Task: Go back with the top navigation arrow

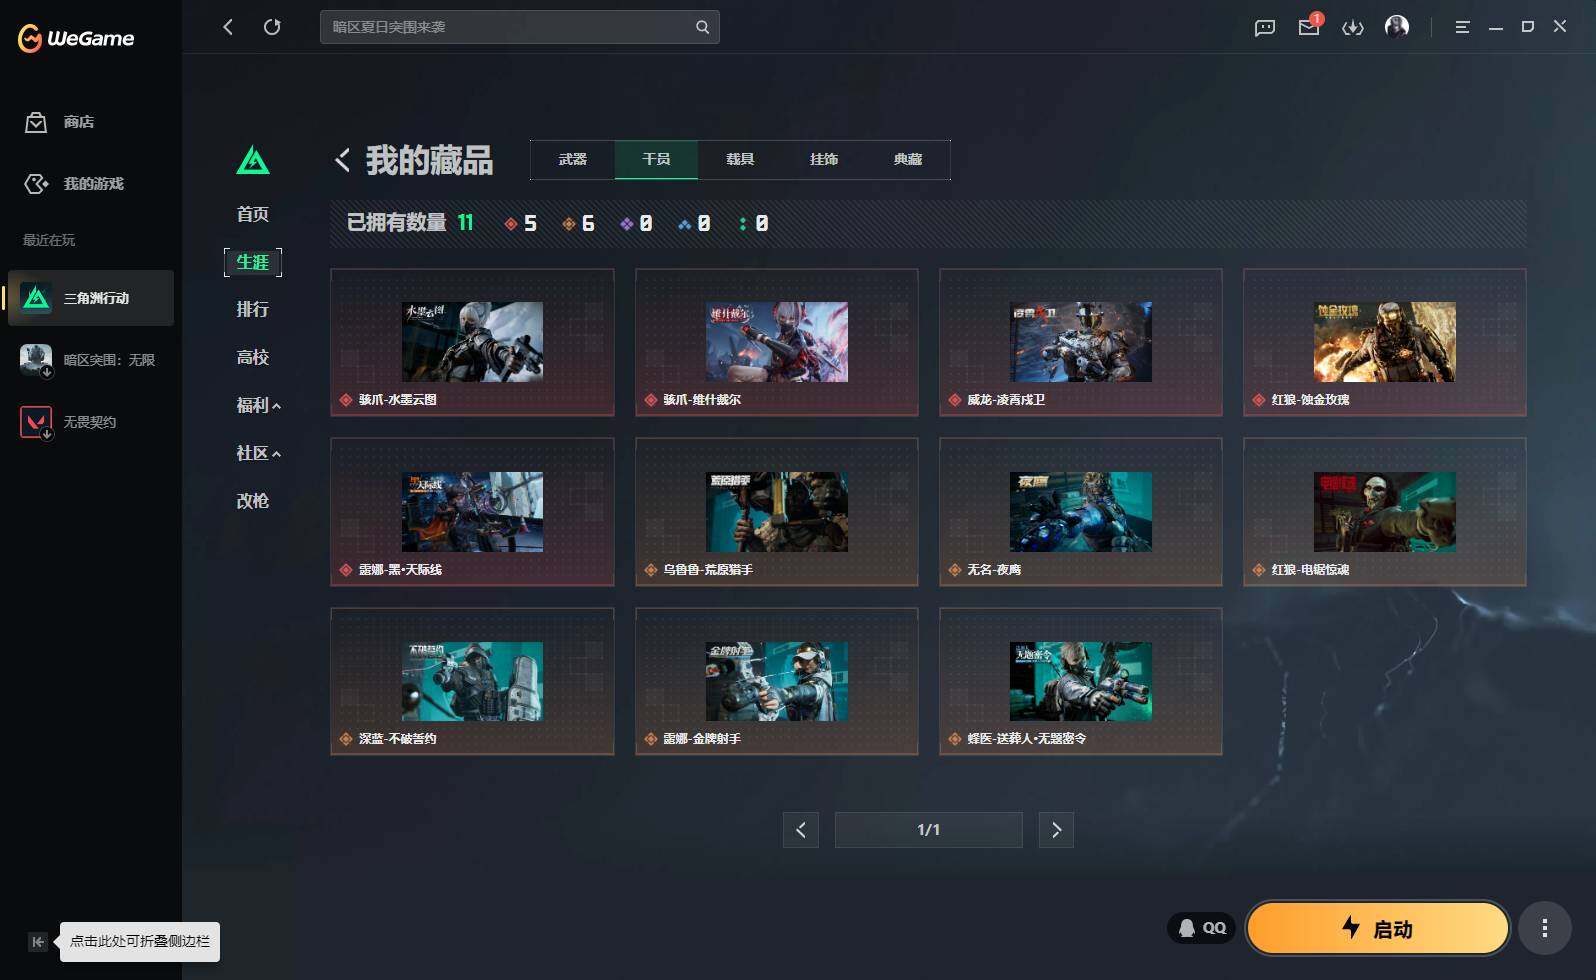Action: click(228, 27)
